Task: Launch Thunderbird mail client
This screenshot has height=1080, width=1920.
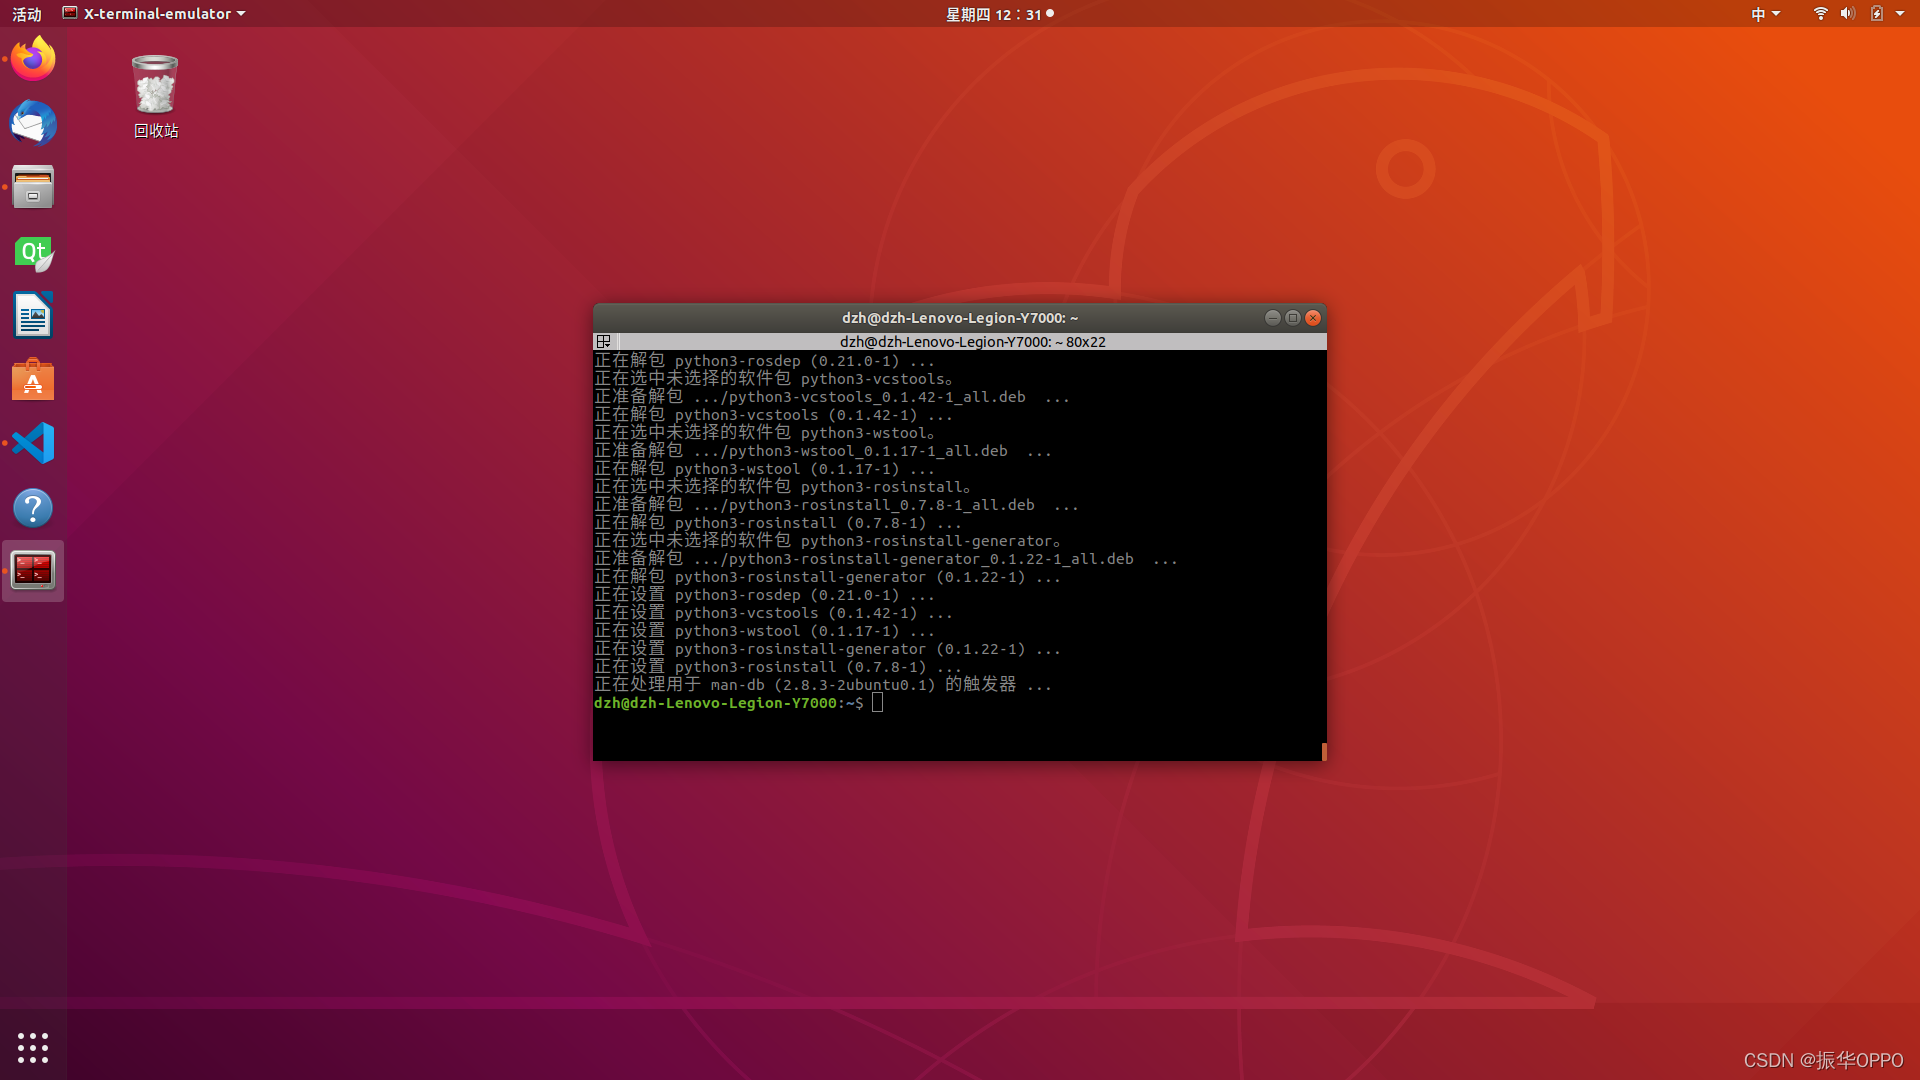Action: click(x=33, y=124)
